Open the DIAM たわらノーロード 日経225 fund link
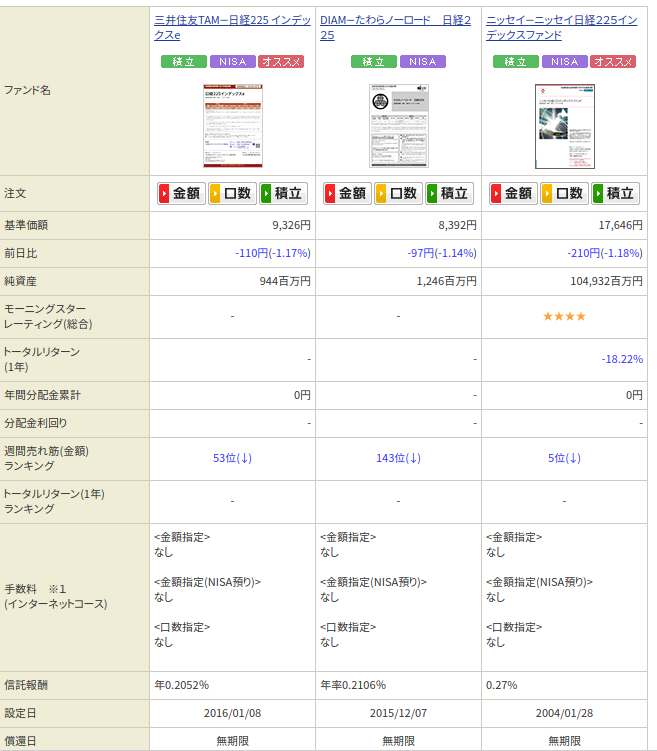 (395, 21)
